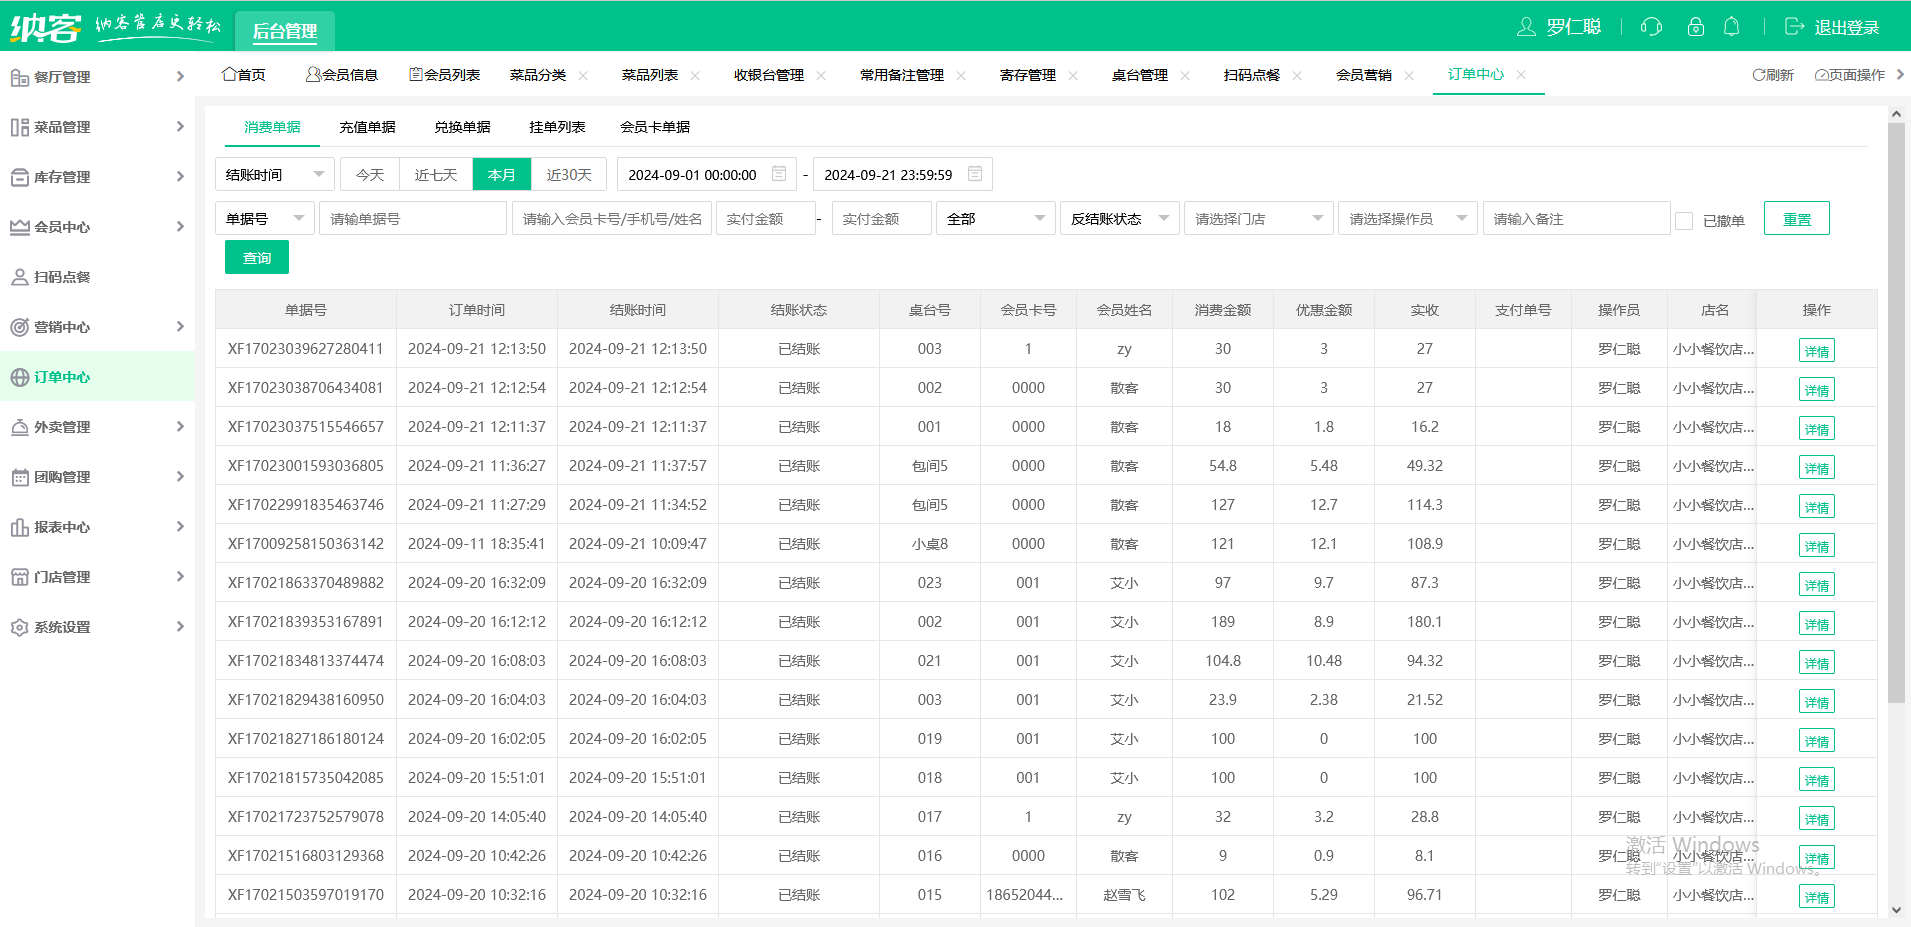Viewport: 1911px width, 927px height.
Task: Click the green 查询 button
Action: point(257,258)
